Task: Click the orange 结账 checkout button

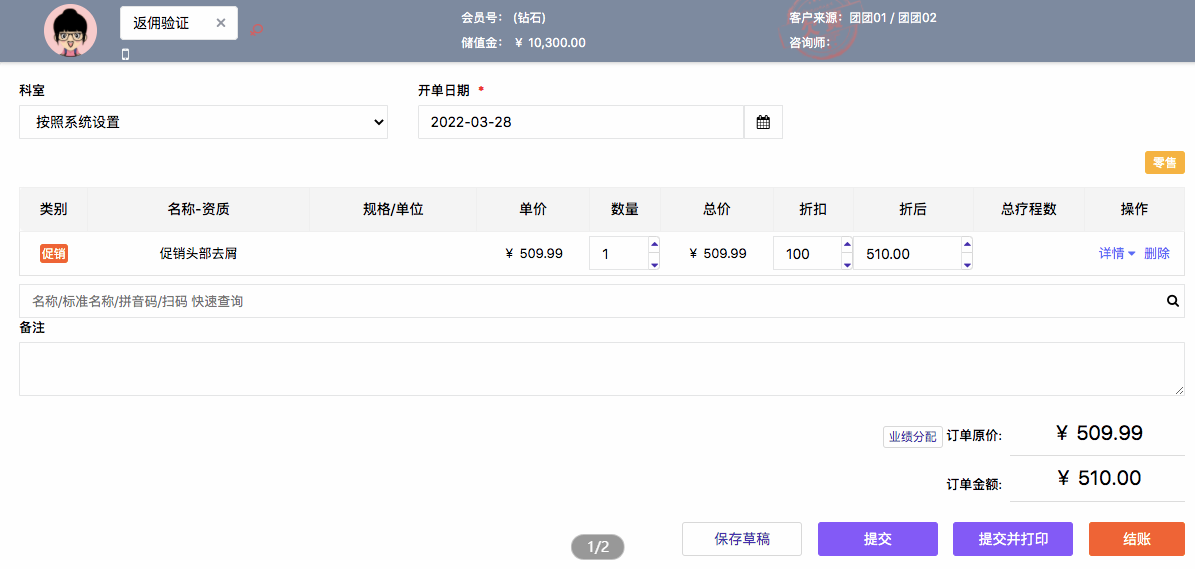Action: point(1137,539)
